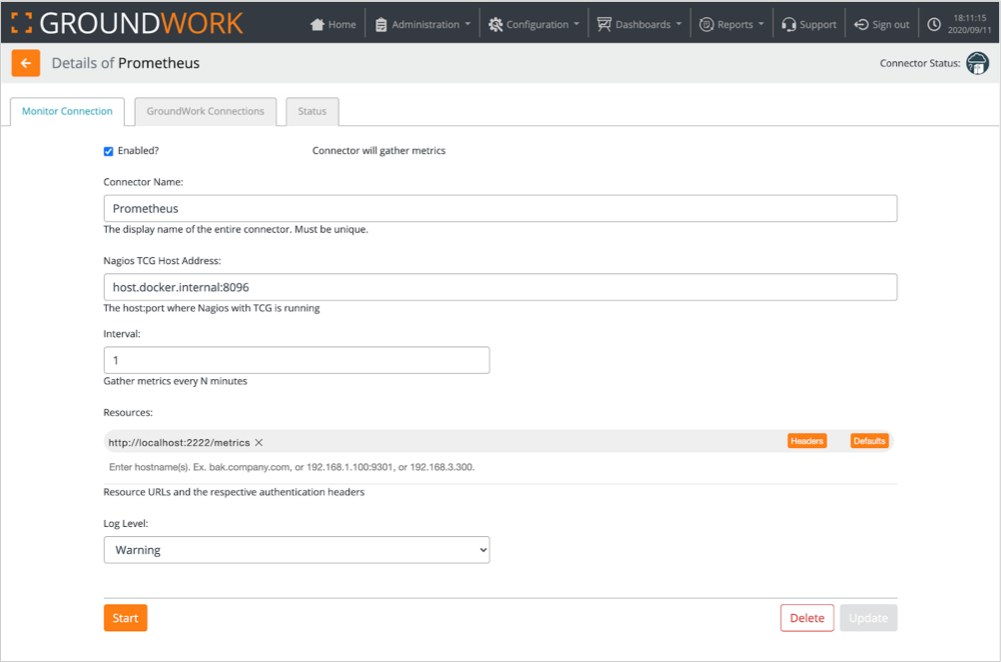
Task: Click 'Connector will gather metrics' text
Action: [379, 151]
